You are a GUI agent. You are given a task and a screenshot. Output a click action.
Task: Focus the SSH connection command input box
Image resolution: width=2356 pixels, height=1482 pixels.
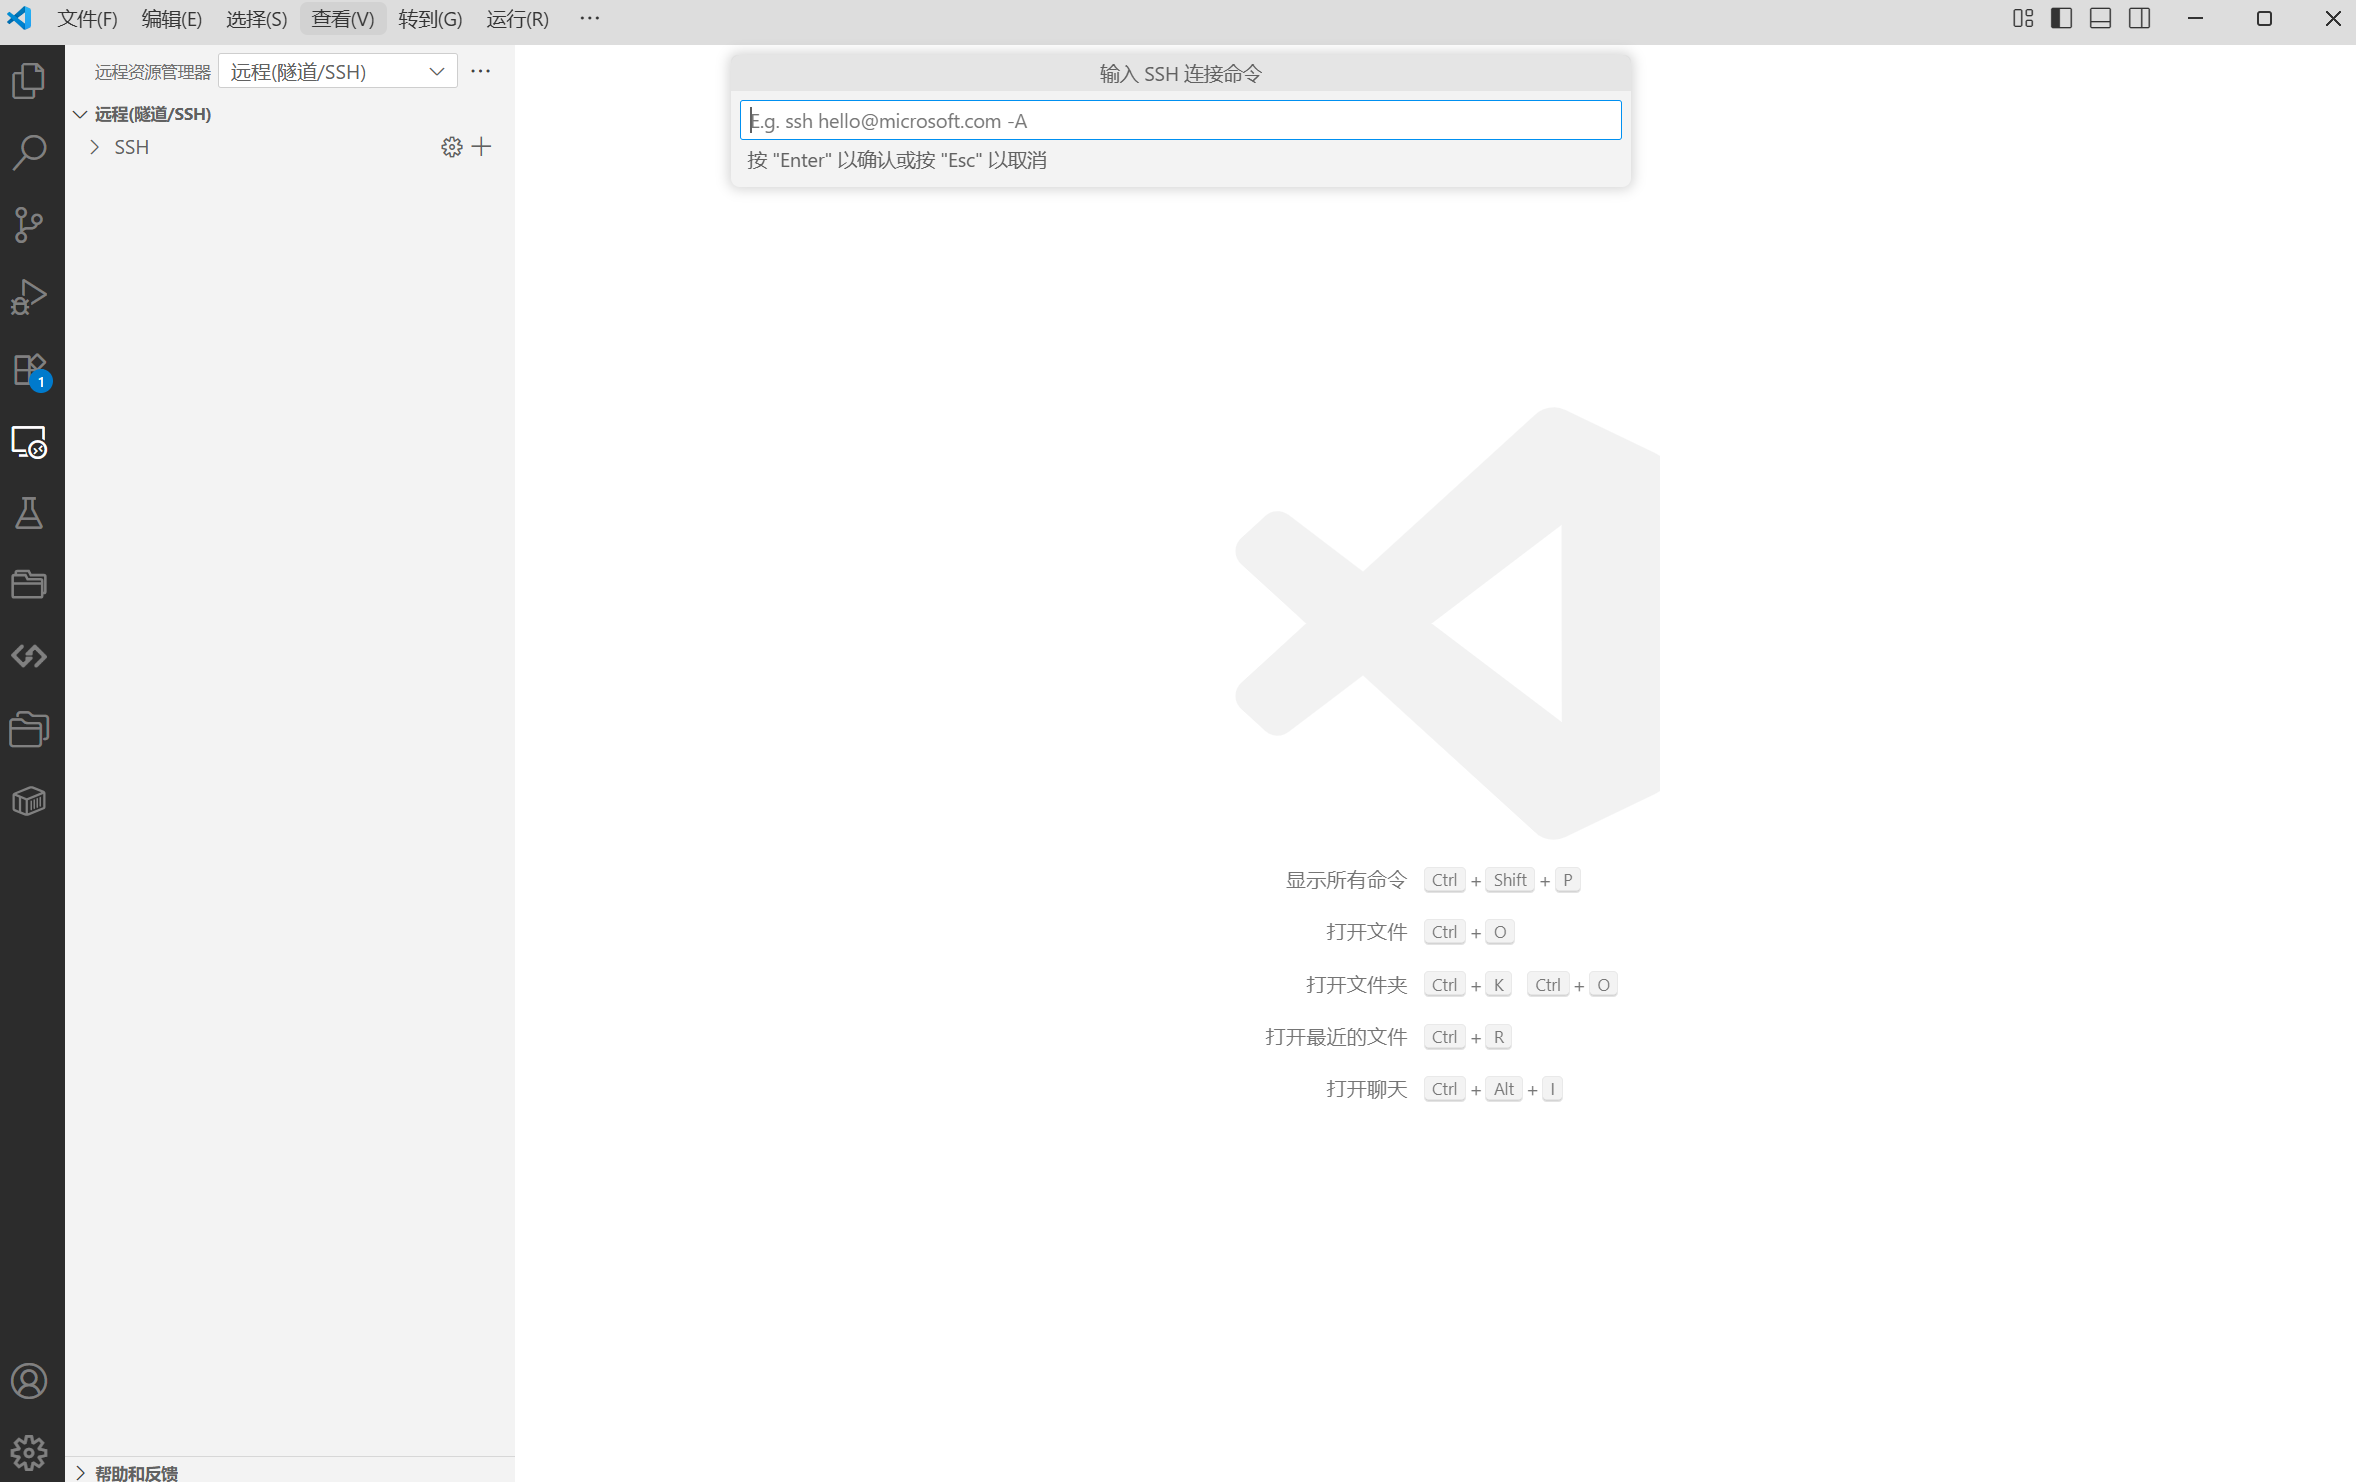(1180, 121)
